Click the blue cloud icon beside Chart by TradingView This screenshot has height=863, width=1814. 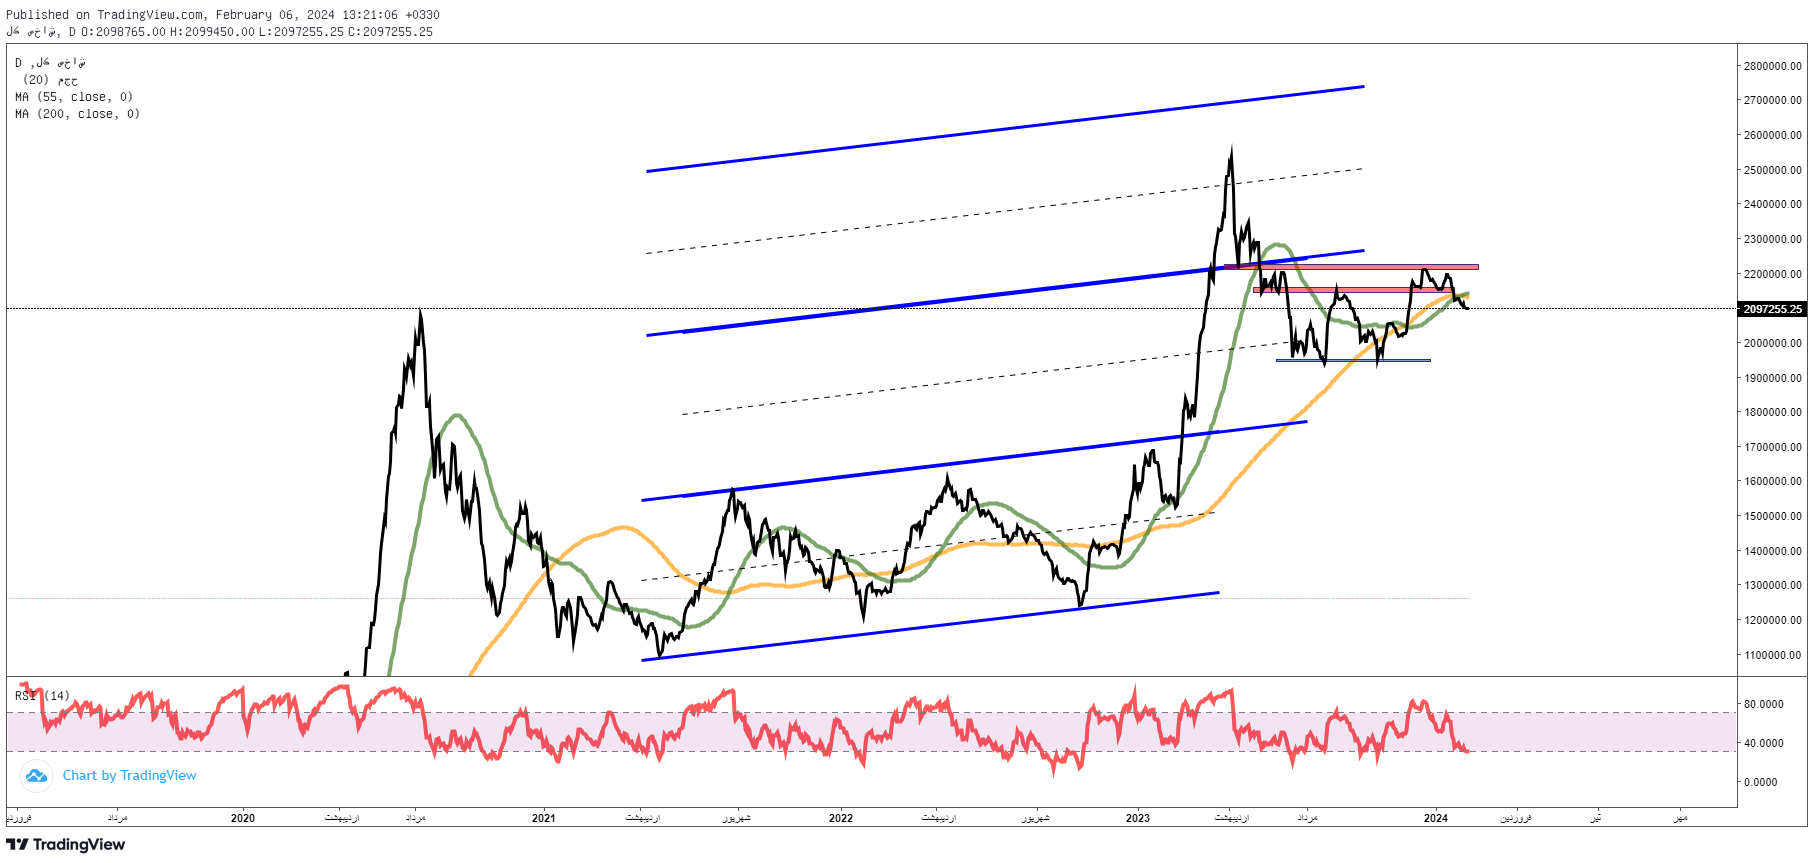click(x=36, y=776)
